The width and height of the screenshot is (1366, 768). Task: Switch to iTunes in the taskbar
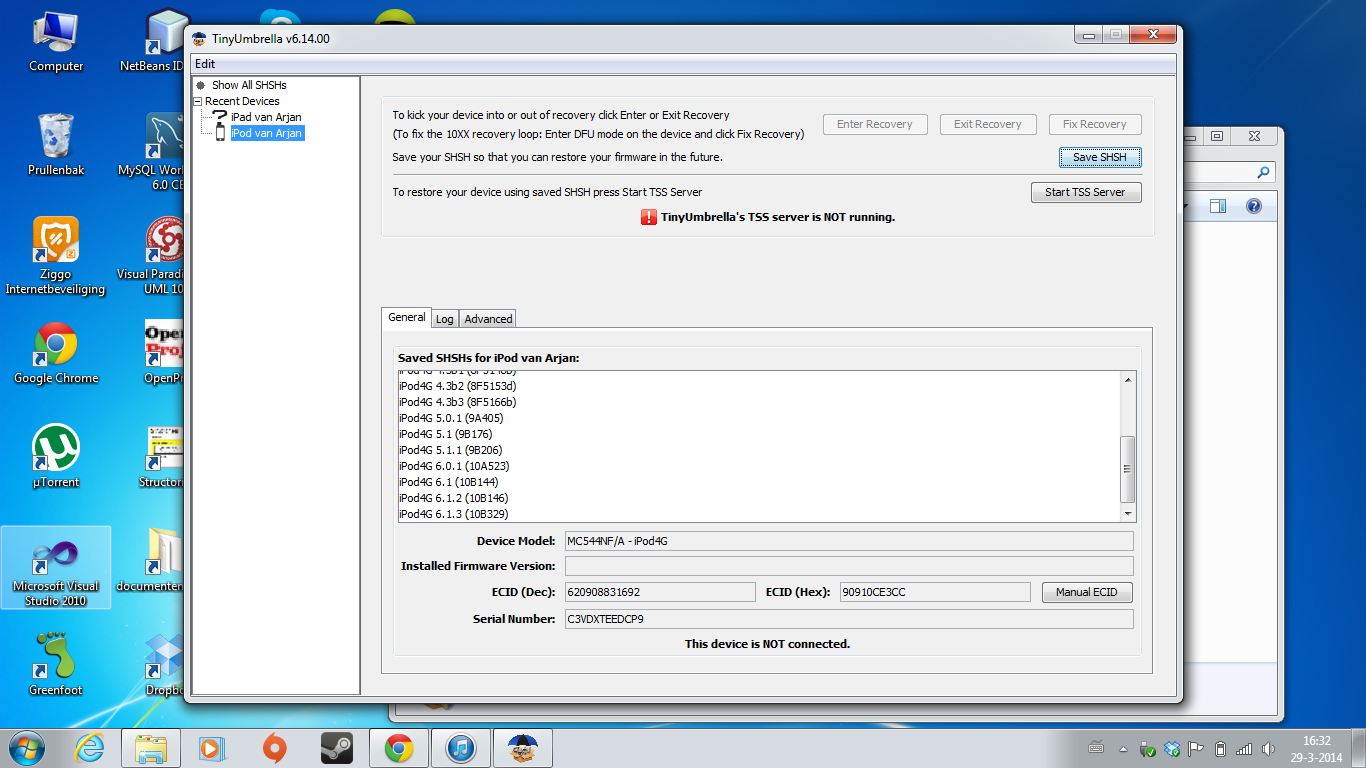pos(460,747)
